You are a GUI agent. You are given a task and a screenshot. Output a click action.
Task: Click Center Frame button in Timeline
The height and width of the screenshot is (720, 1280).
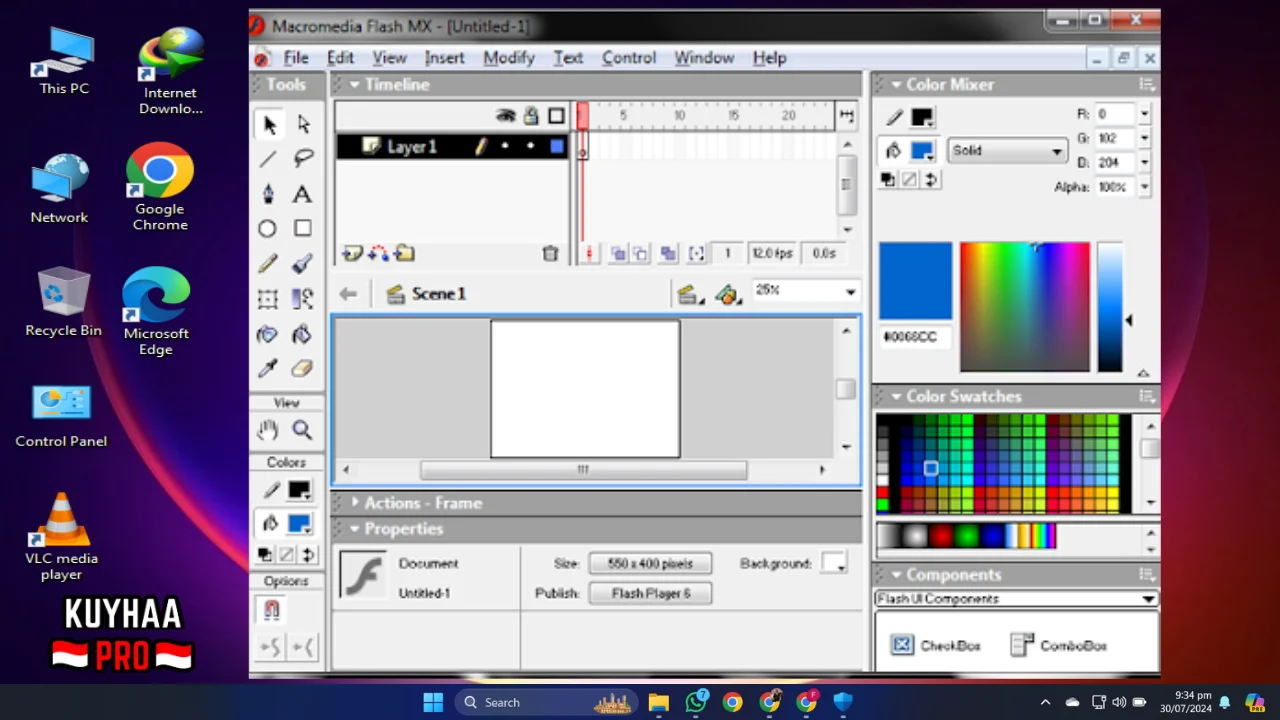589,254
